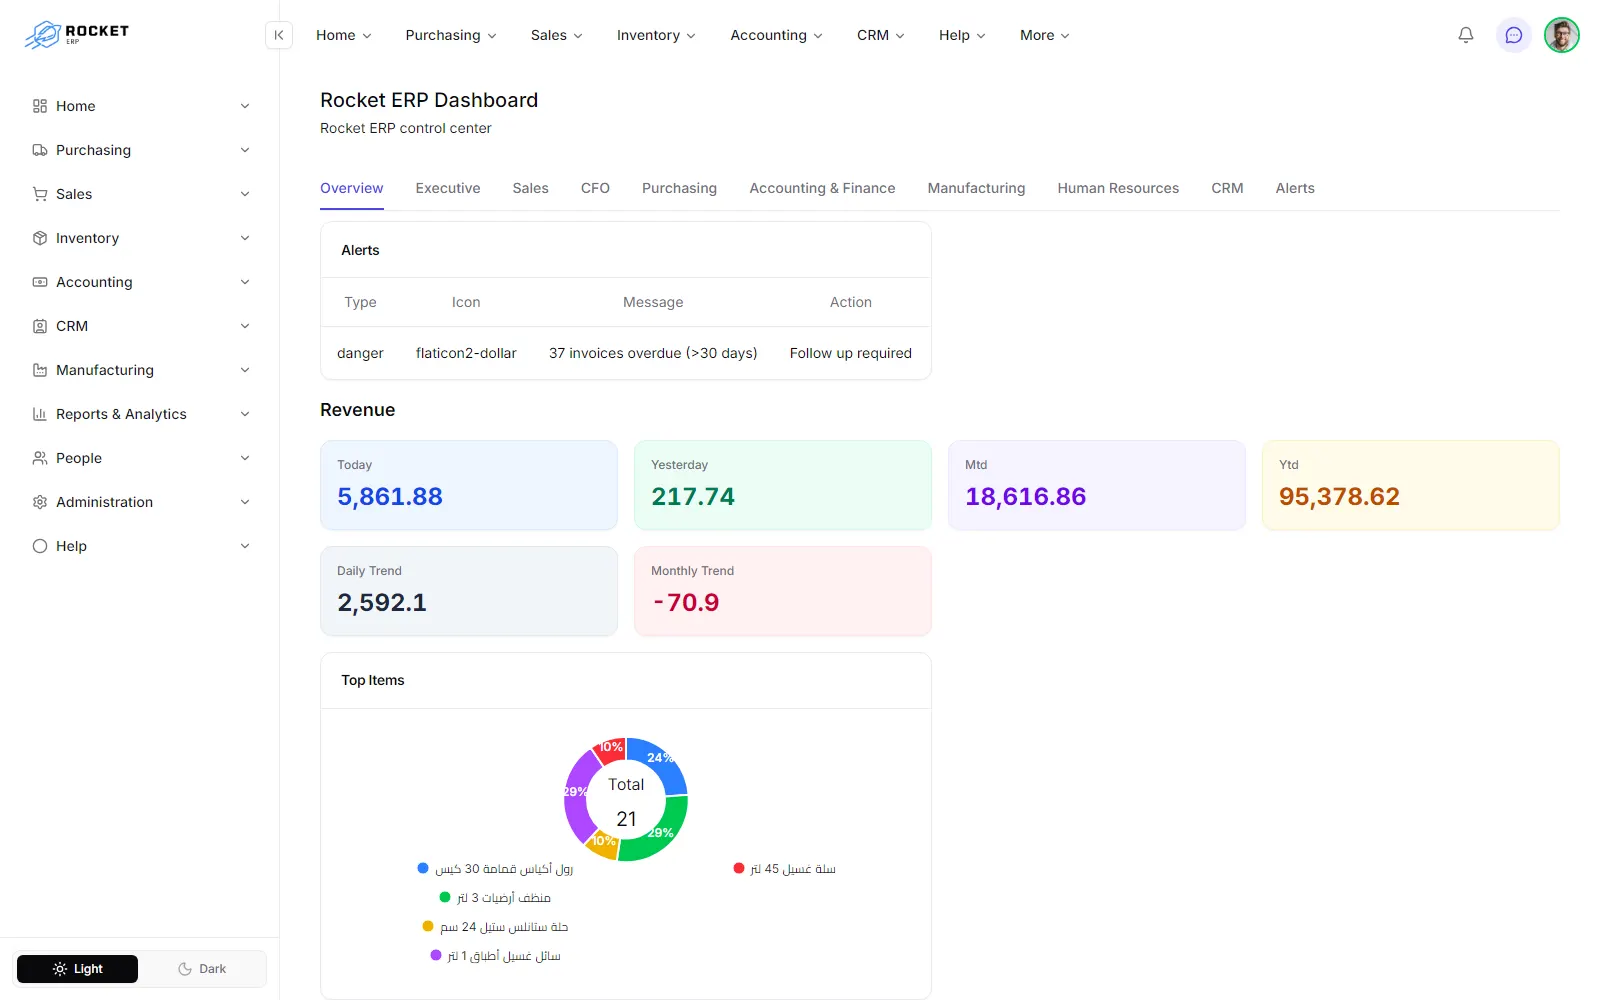Click the Today revenue card
The height and width of the screenshot is (1000, 1600).
(x=469, y=485)
